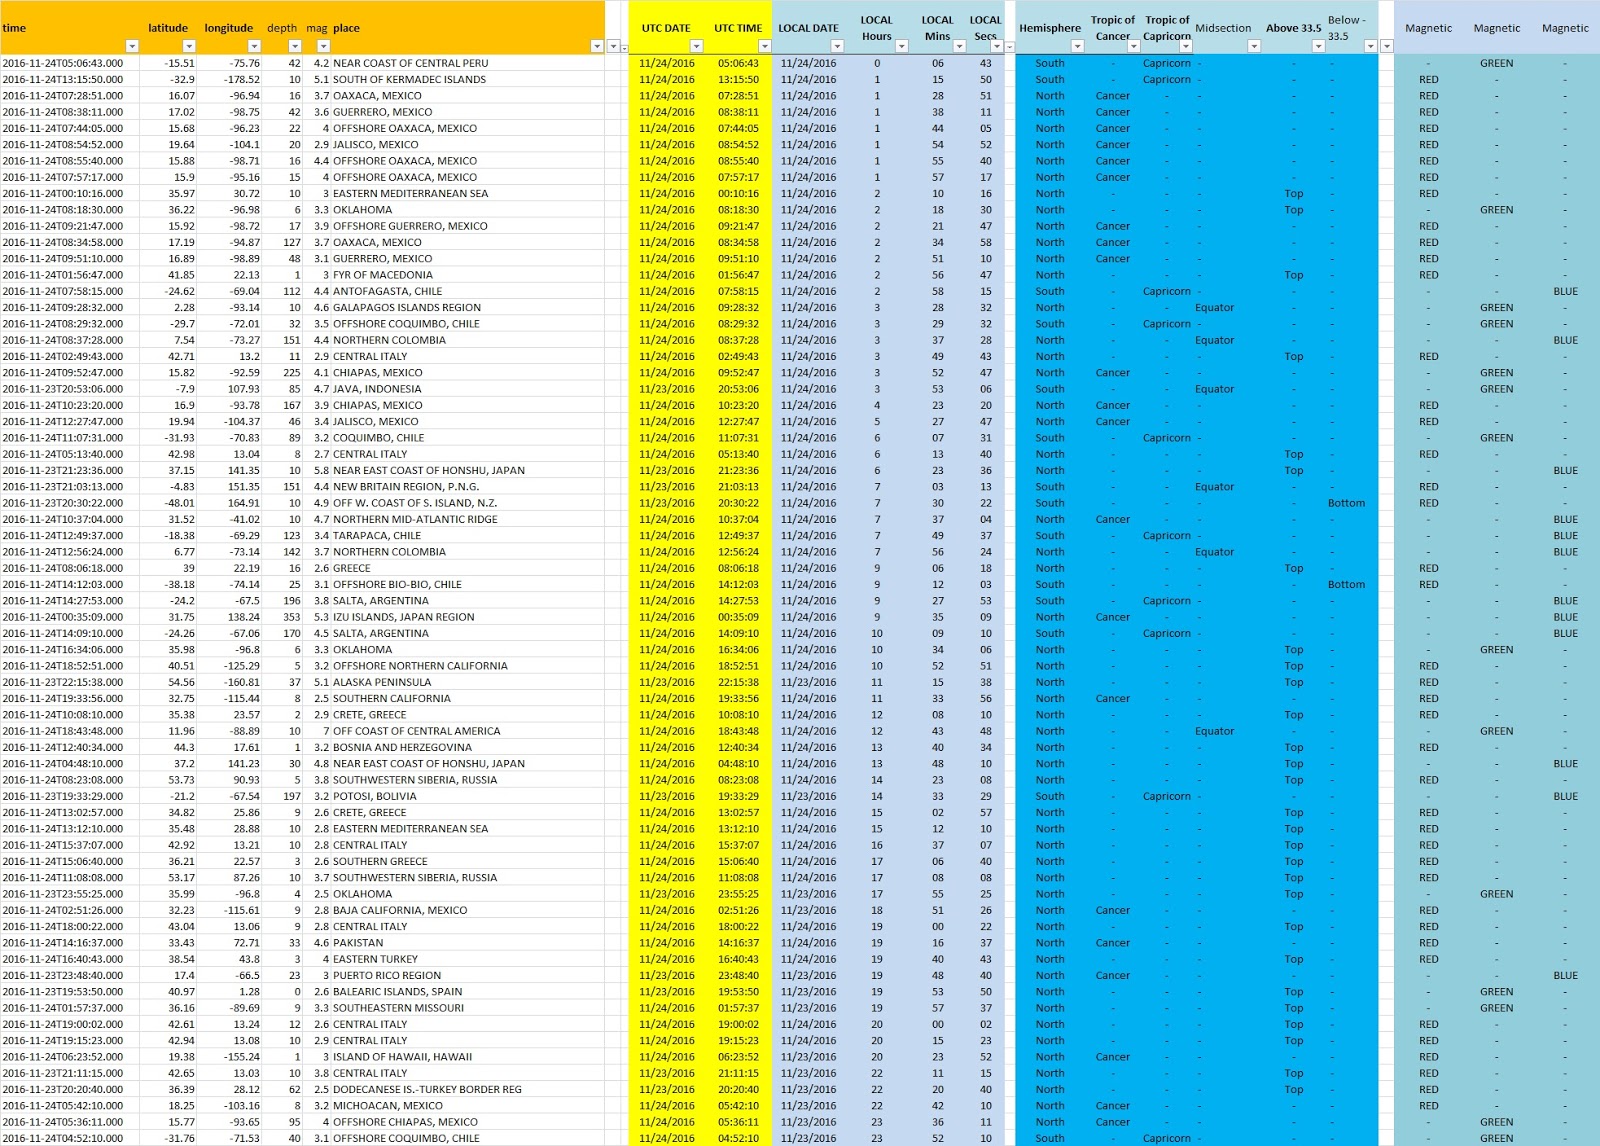Select the "ISLAND OF HAWAII, HAWAII" cell
The image size is (1600, 1146).
(x=468, y=1057)
